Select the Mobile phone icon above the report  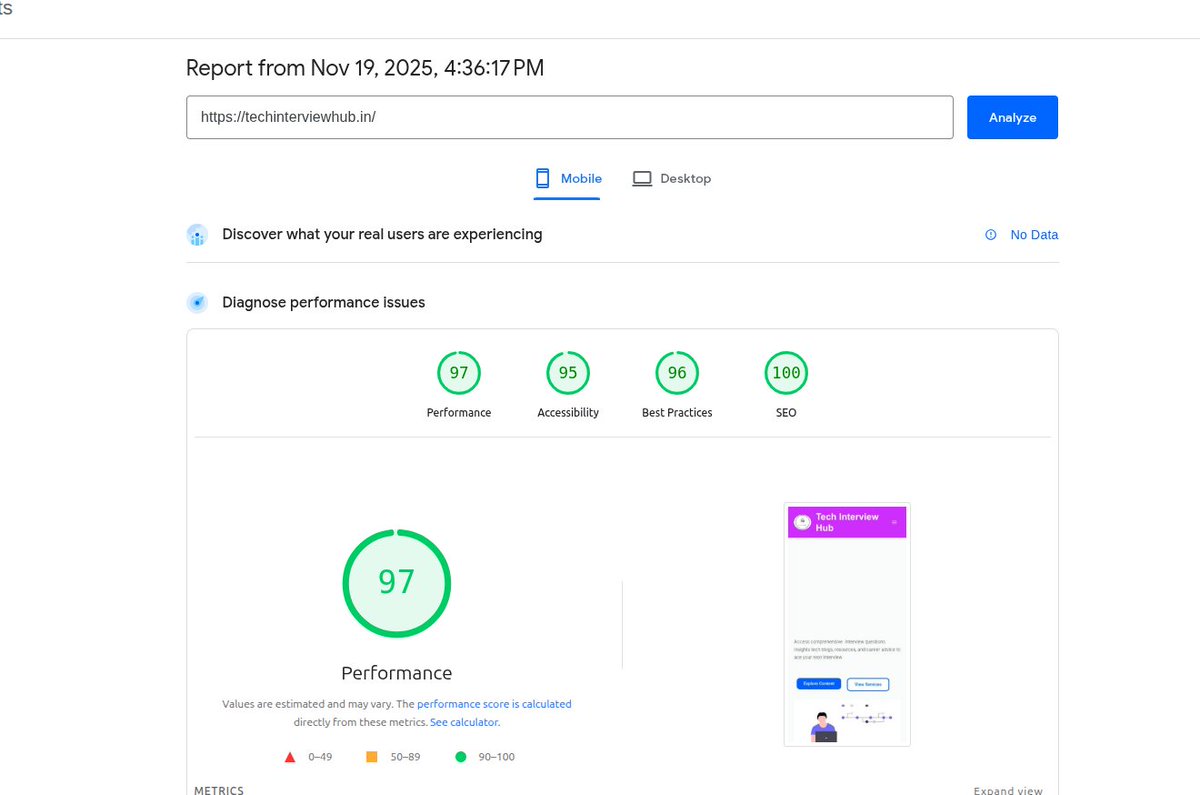click(541, 177)
